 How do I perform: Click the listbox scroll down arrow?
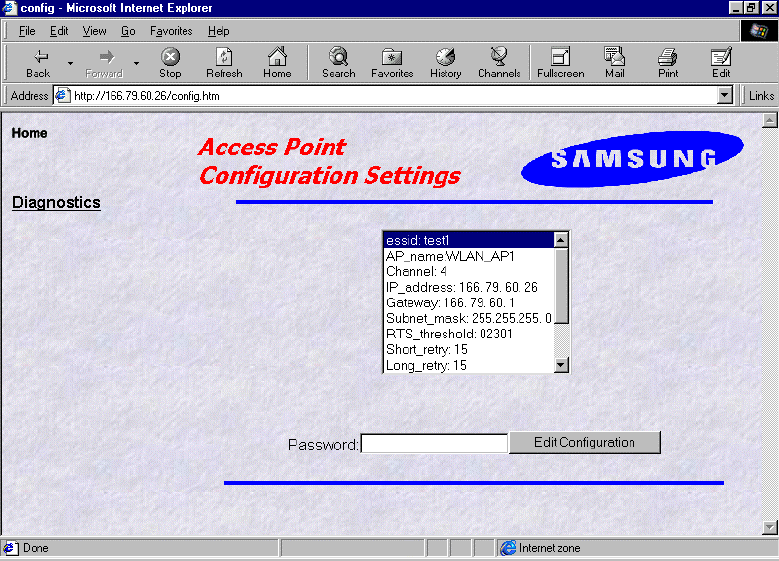click(561, 365)
